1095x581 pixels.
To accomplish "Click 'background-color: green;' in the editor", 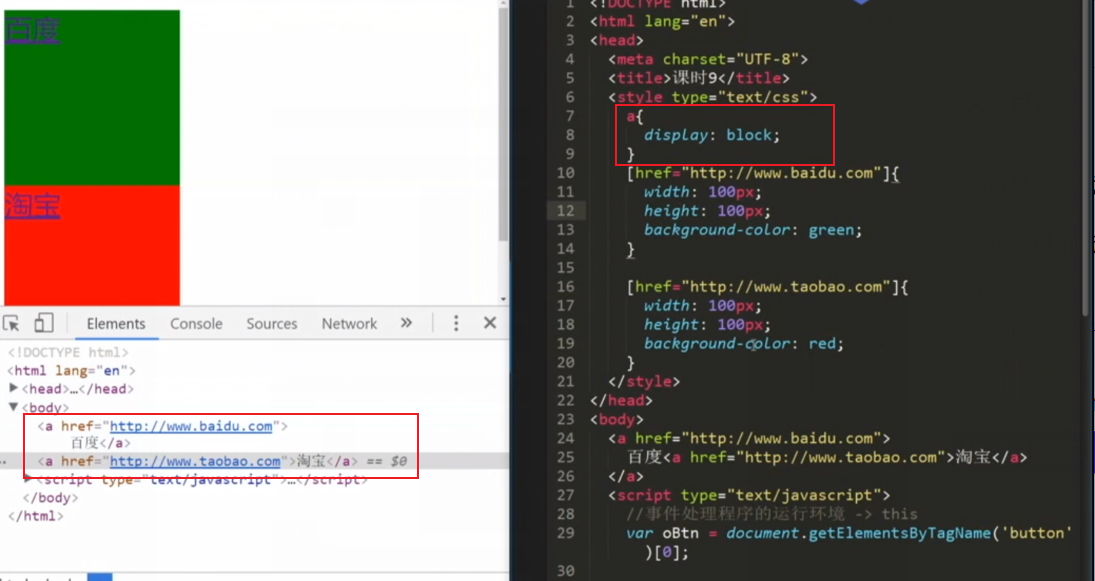I will pos(753,230).
